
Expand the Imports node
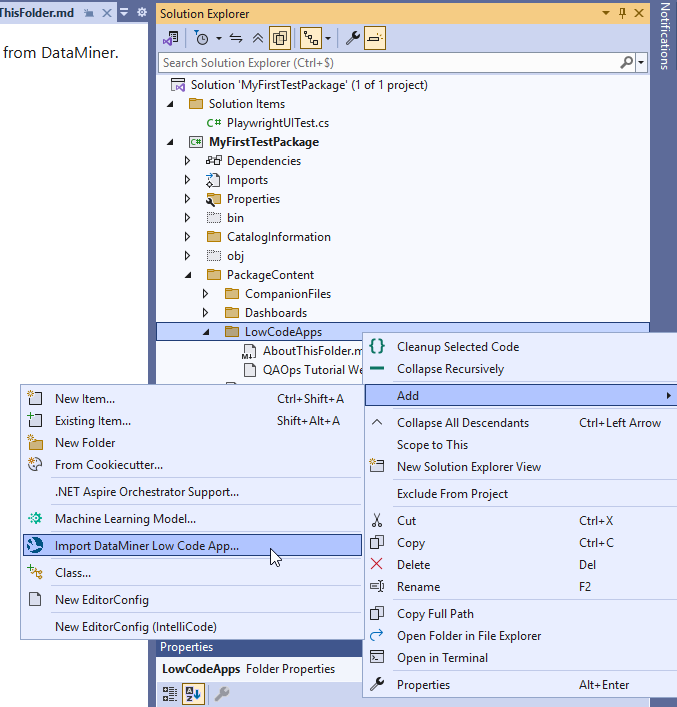click(x=187, y=180)
